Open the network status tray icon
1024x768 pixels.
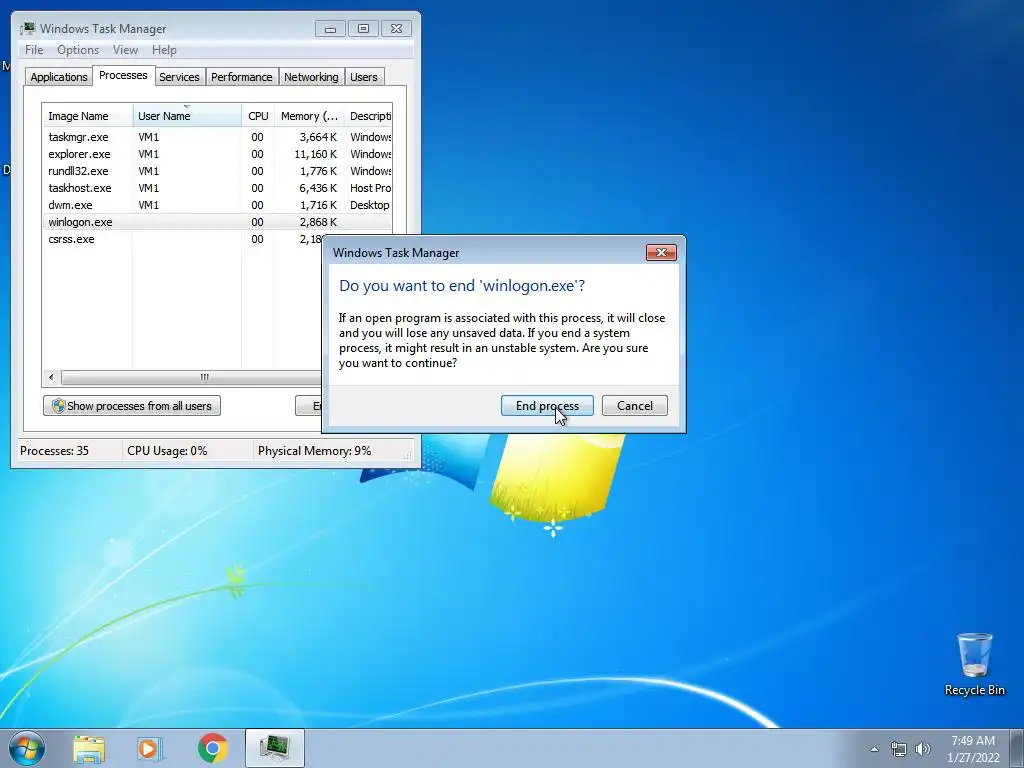[x=899, y=749]
